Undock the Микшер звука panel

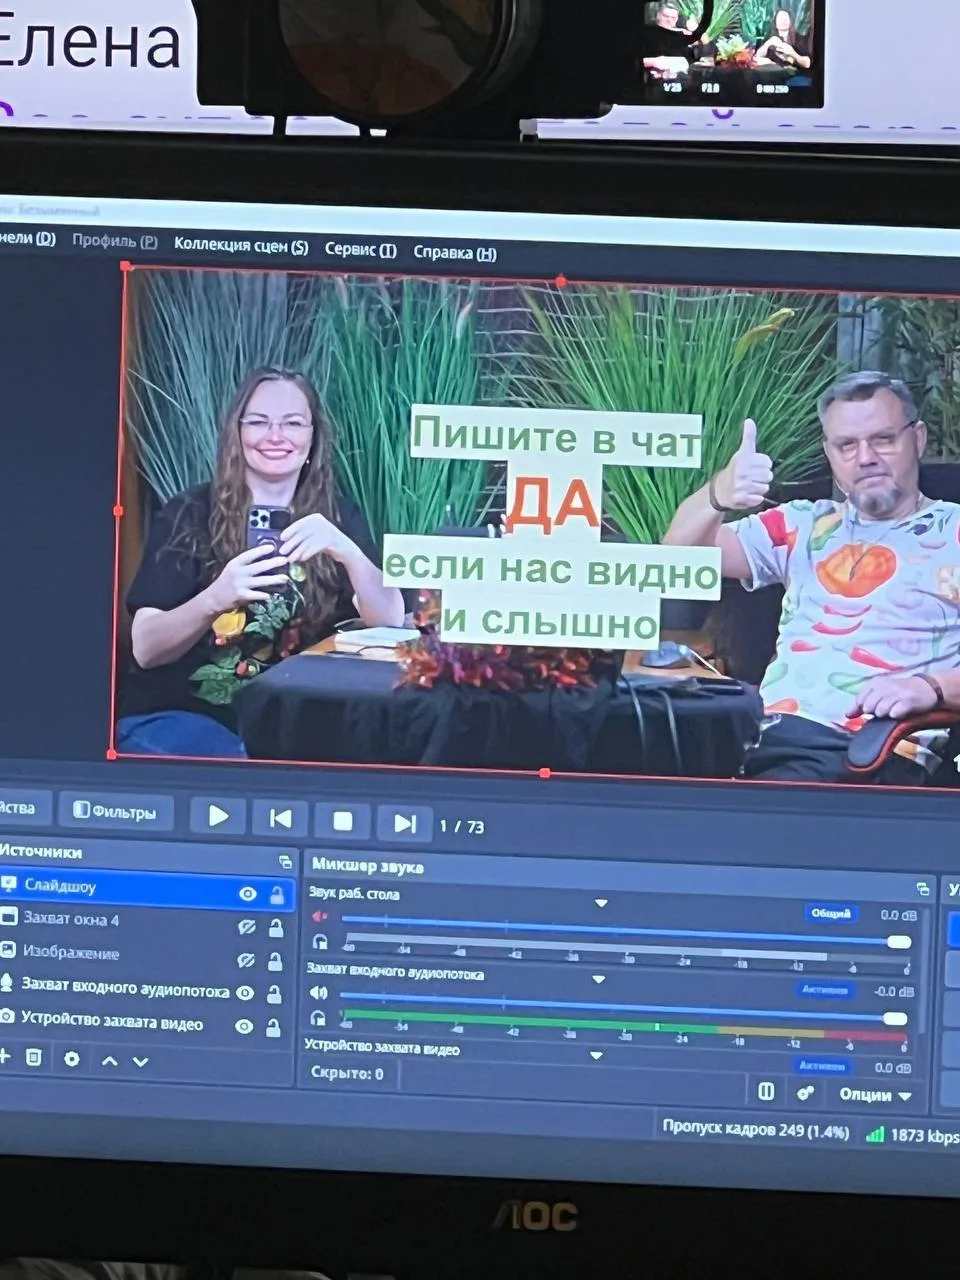[x=923, y=888]
